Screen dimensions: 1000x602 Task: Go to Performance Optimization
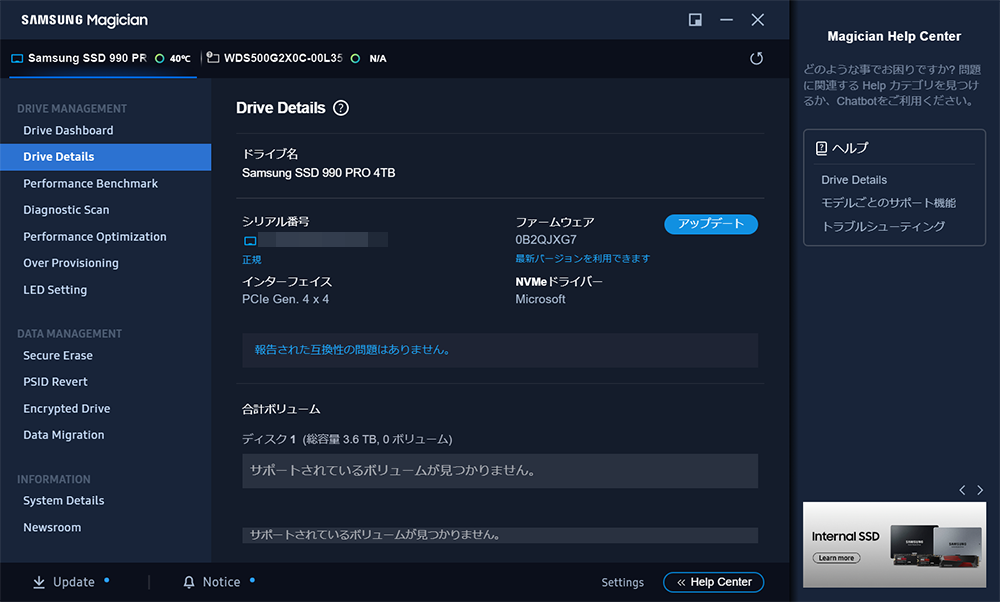(x=95, y=237)
